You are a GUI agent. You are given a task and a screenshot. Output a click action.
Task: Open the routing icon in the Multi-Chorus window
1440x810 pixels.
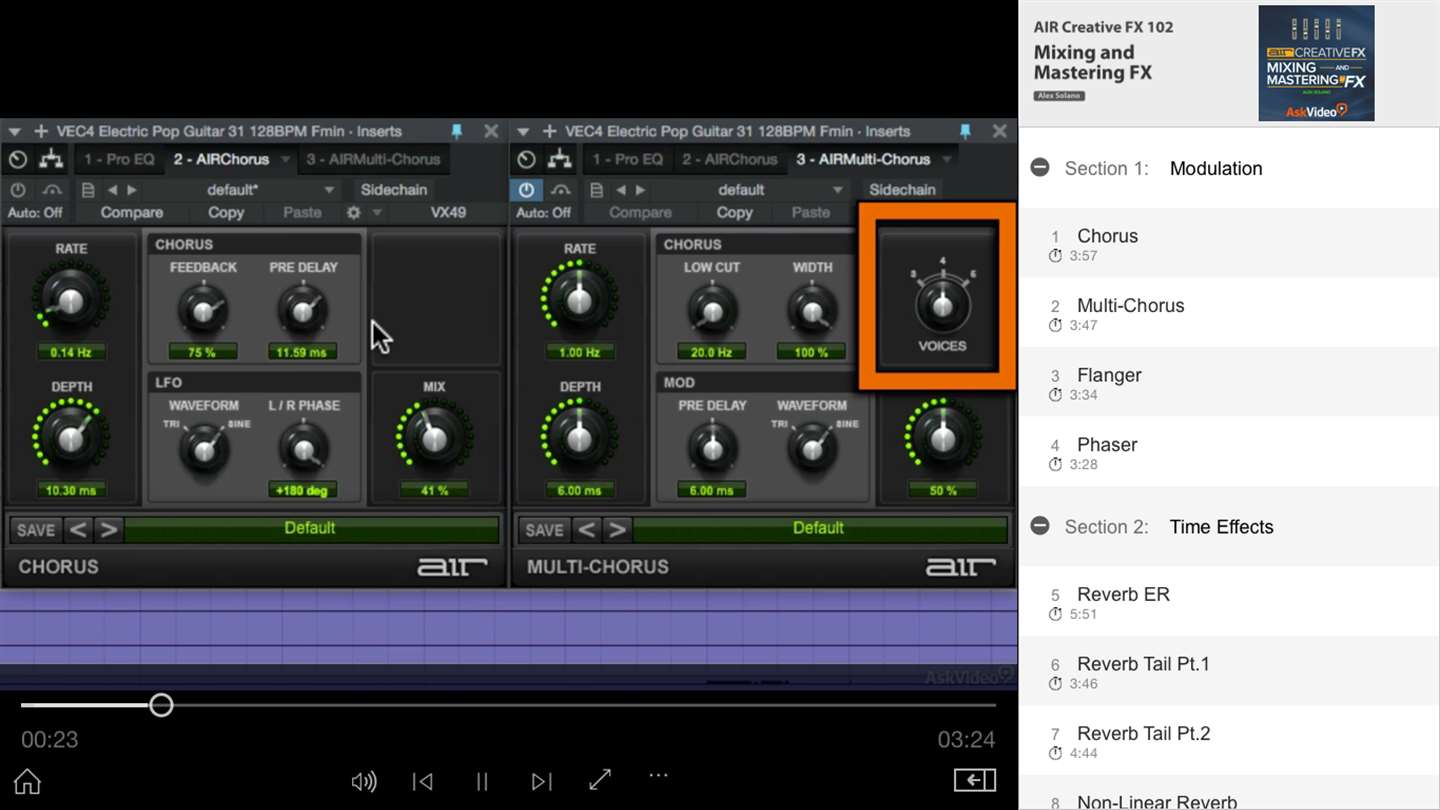pos(559,159)
